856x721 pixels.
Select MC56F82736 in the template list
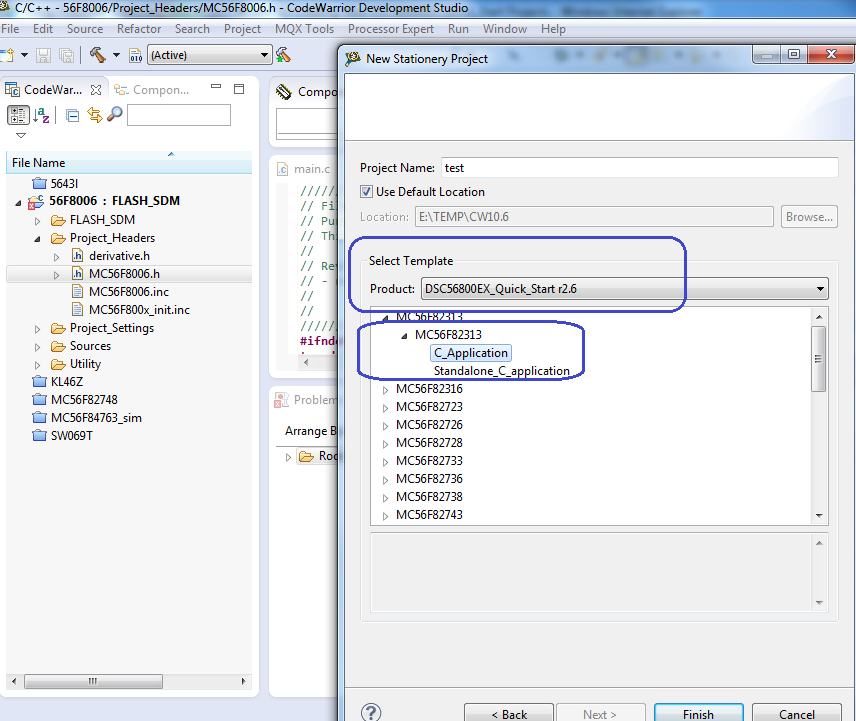coord(429,479)
